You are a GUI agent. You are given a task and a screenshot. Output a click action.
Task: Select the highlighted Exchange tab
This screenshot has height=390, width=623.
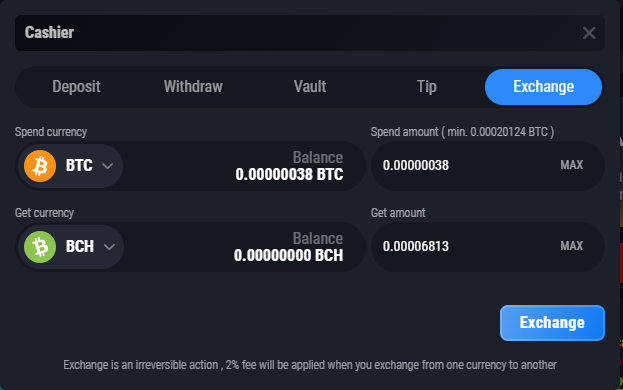pyautogui.click(x=543, y=87)
